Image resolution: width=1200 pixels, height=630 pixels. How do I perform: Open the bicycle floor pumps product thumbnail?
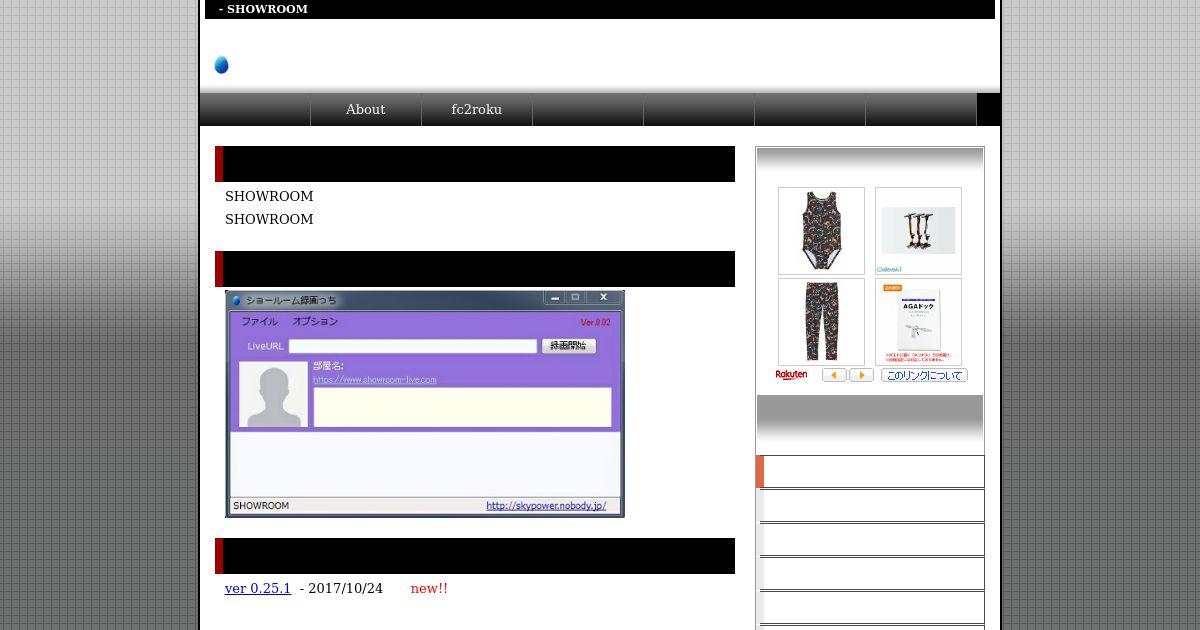pyautogui.click(x=918, y=231)
